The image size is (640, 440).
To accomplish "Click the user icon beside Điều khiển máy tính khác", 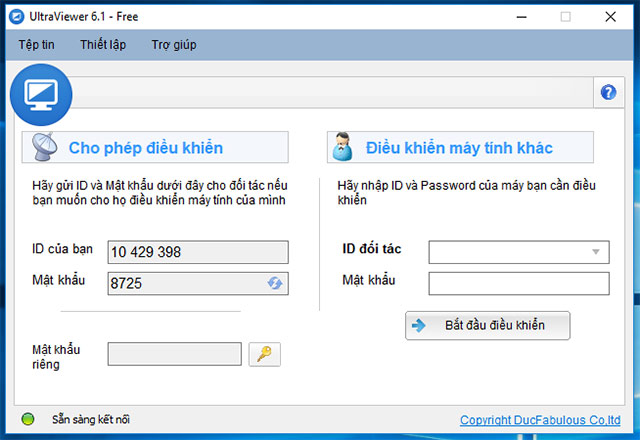I will (x=344, y=148).
